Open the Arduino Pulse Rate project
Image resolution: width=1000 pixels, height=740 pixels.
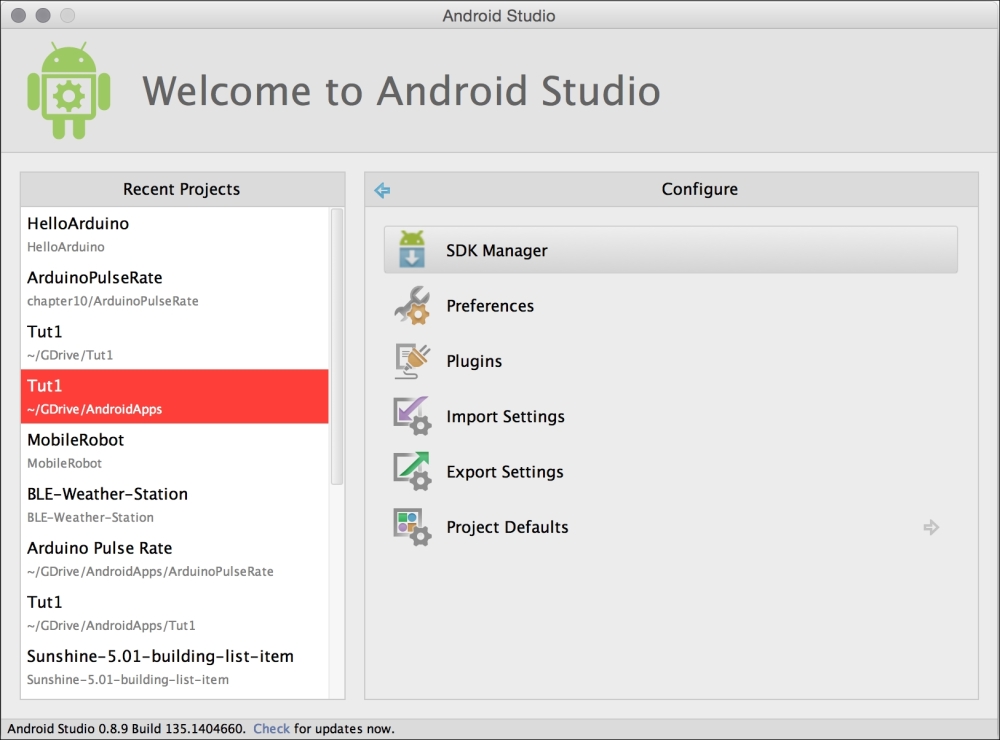[x=175, y=559]
